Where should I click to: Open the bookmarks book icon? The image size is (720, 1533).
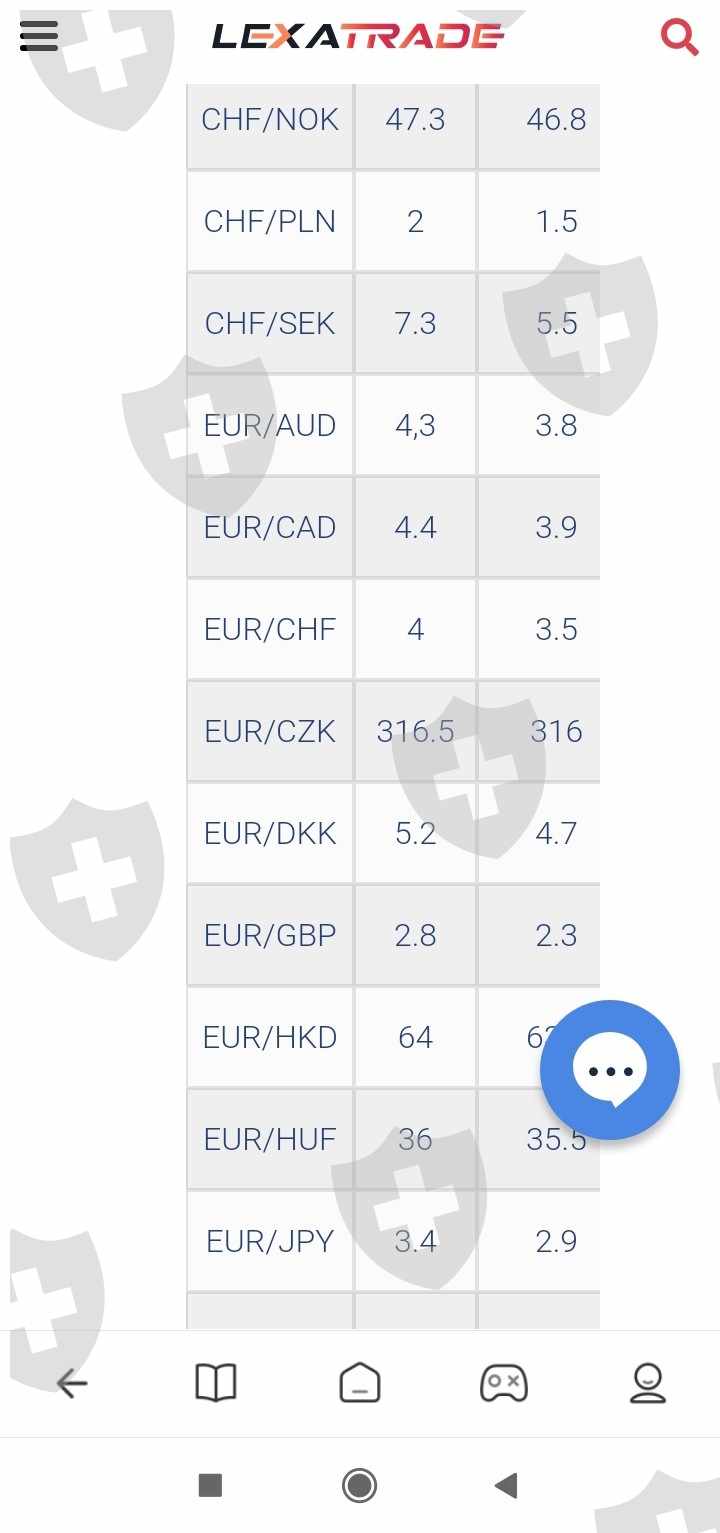(216, 1383)
